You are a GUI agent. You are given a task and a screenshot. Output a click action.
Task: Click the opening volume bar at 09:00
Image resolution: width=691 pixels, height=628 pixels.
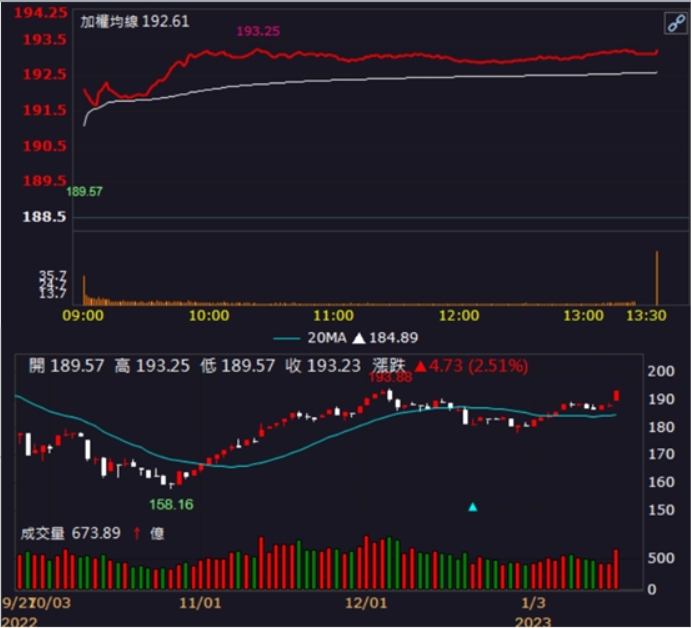pos(84,290)
